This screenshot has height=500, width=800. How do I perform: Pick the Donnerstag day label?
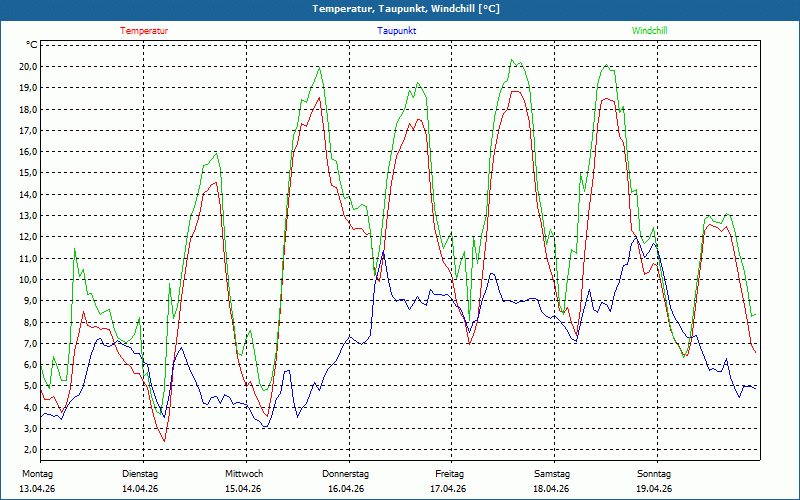pos(346,473)
